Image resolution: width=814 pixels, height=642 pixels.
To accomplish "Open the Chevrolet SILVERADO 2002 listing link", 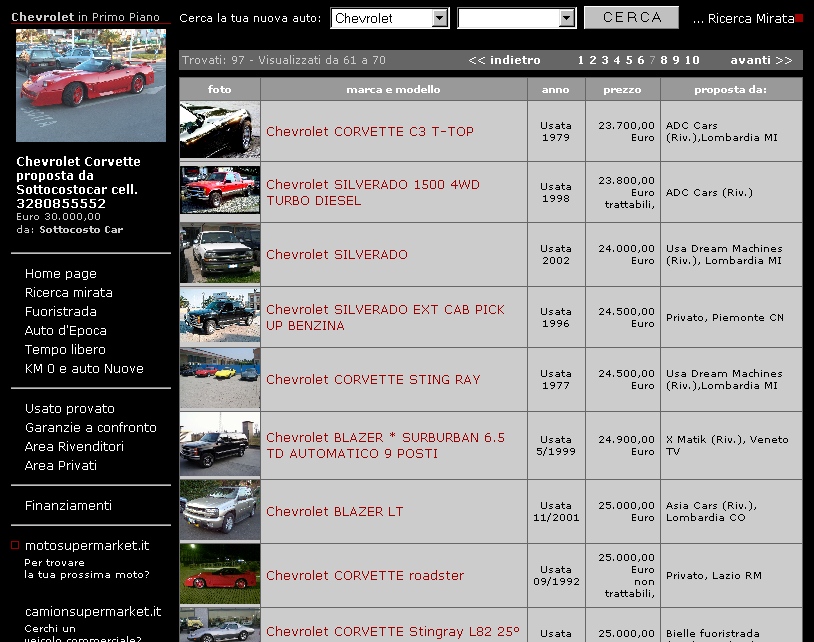I will point(337,255).
